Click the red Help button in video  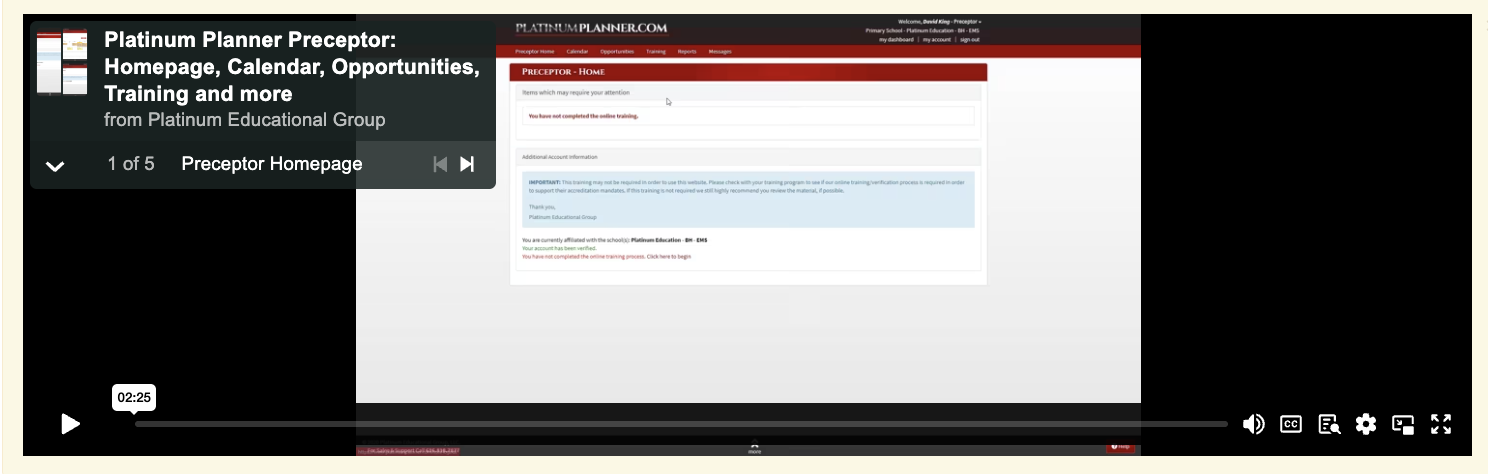[x=1120, y=447]
